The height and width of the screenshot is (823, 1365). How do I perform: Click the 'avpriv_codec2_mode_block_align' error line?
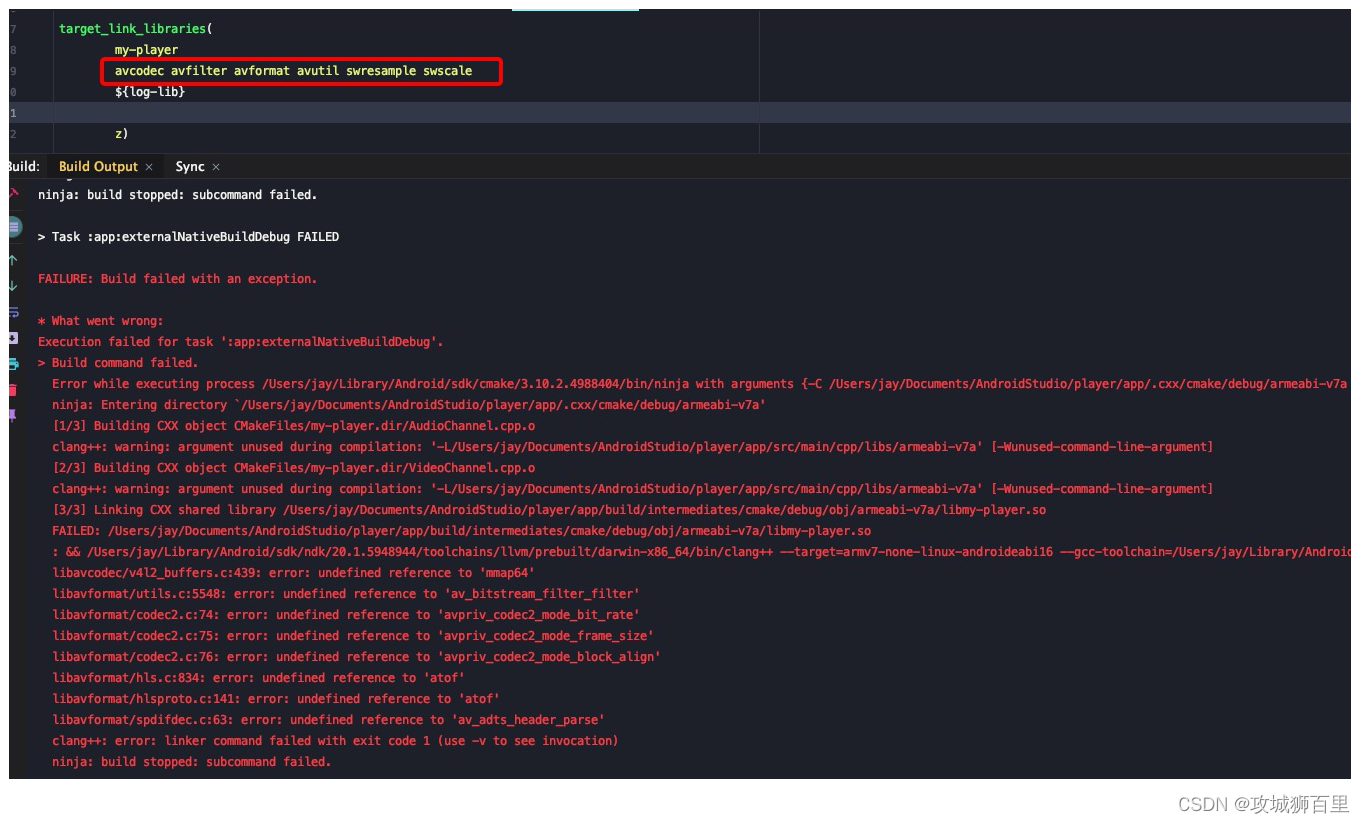(356, 657)
